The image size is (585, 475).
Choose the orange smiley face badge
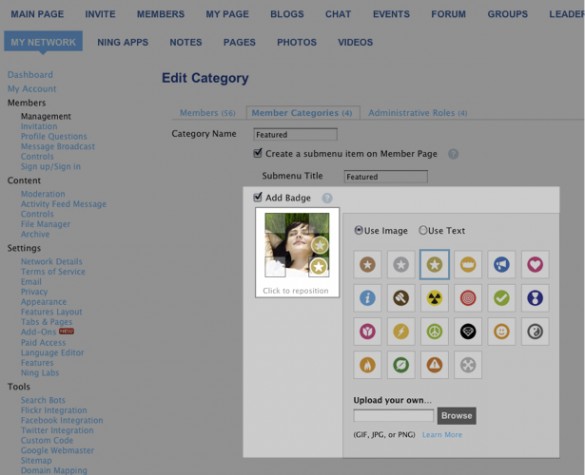[501, 331]
